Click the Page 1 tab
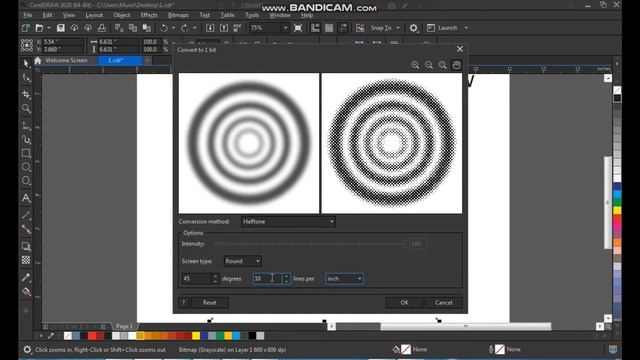The image size is (640, 360). [124, 326]
